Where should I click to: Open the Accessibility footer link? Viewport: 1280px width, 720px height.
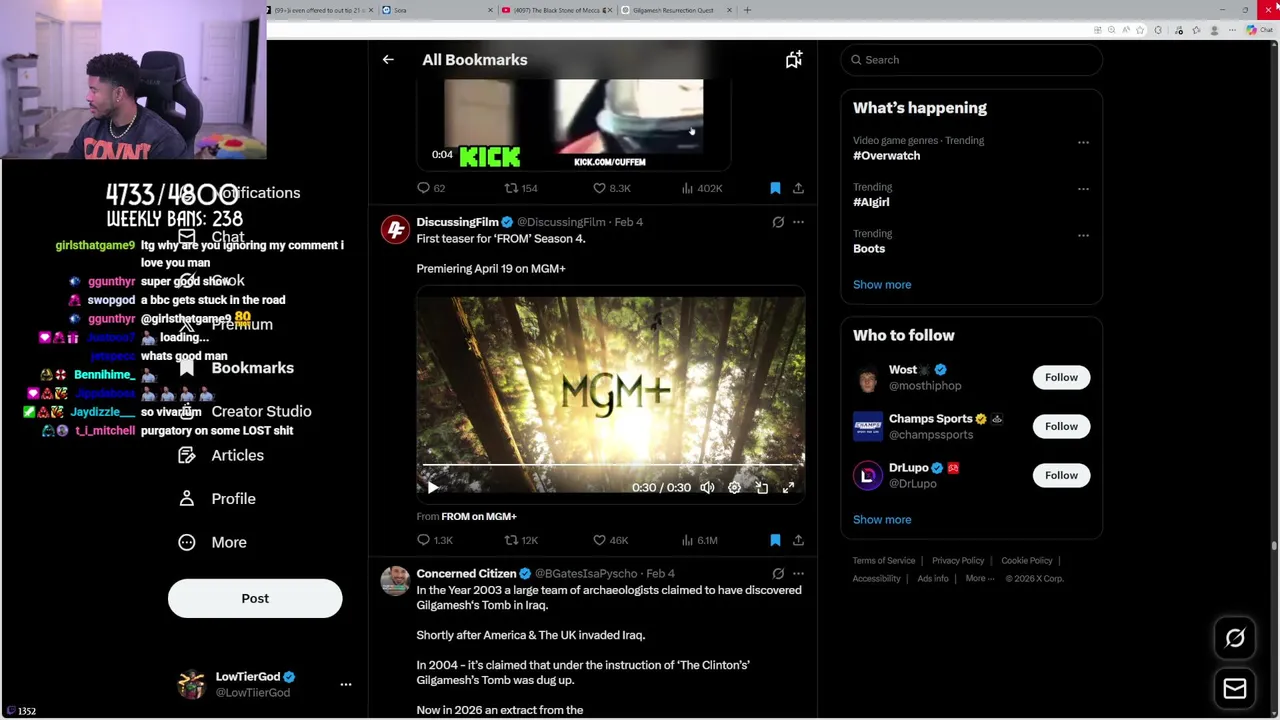pyautogui.click(x=877, y=579)
